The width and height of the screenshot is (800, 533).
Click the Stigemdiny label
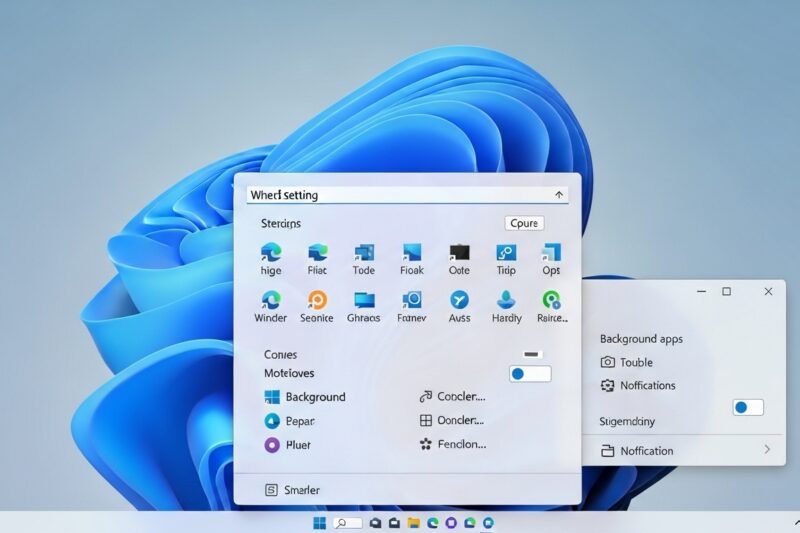pyautogui.click(x=627, y=422)
